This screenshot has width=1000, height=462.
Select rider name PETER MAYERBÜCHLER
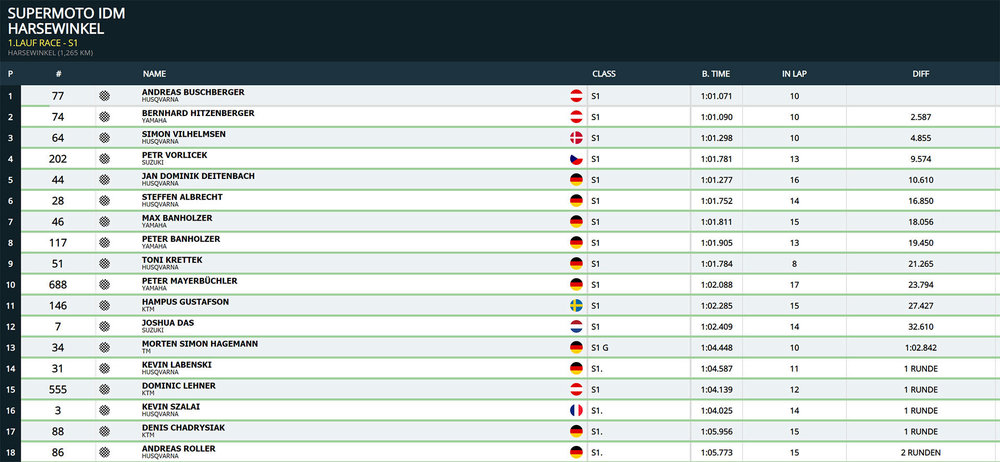tap(189, 281)
